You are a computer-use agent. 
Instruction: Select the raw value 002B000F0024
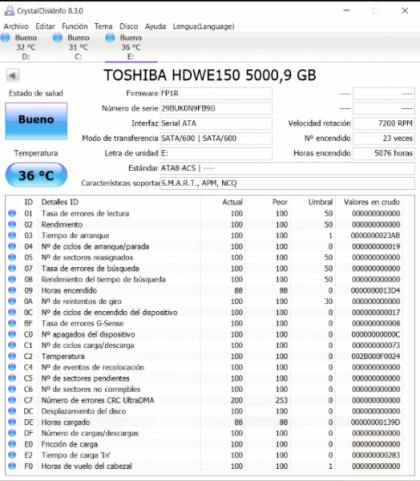(376, 356)
